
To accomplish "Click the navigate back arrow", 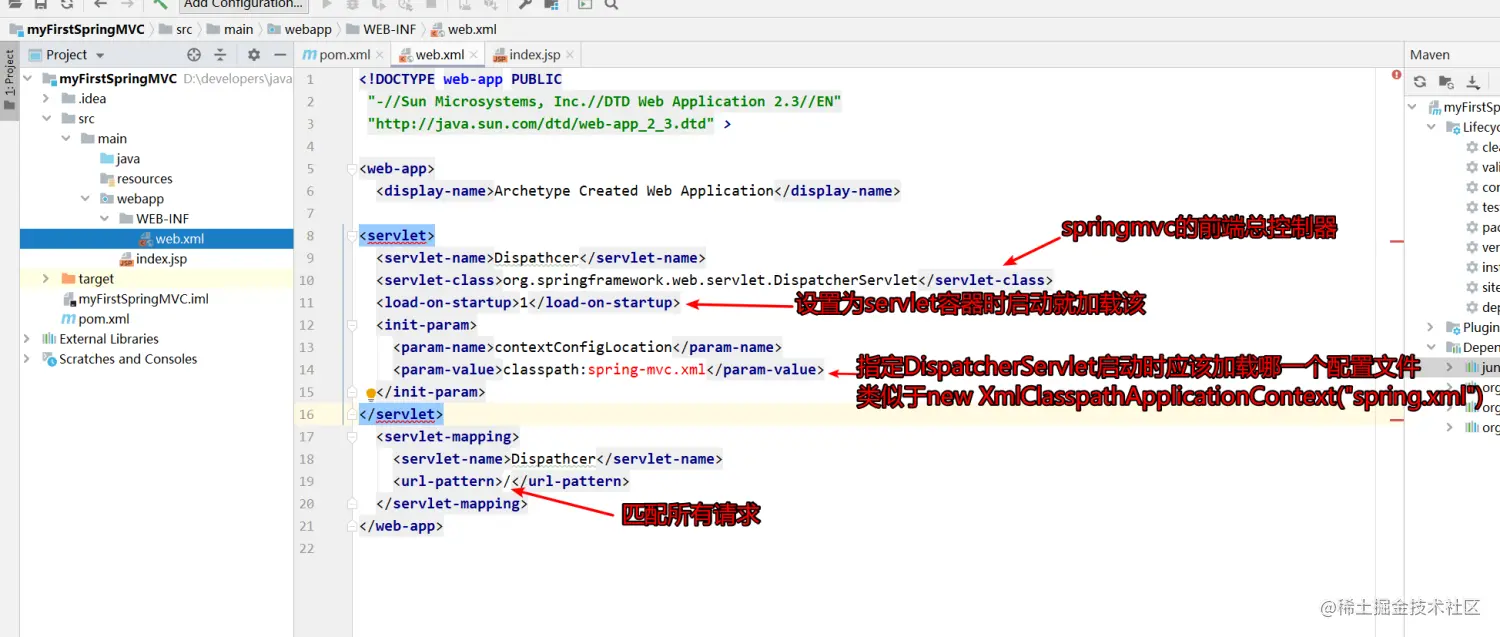I will click(x=100, y=5).
